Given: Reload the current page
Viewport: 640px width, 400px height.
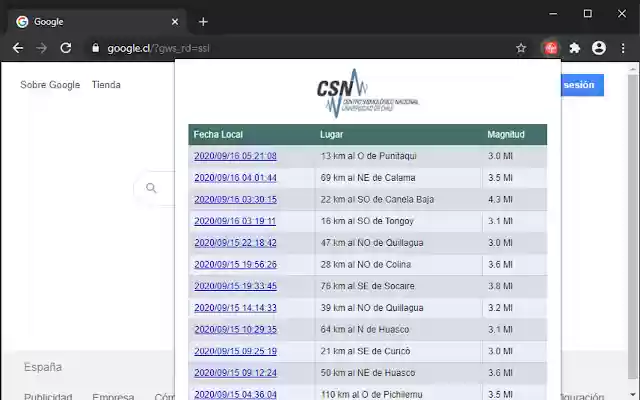Looking at the screenshot, I should [66, 48].
